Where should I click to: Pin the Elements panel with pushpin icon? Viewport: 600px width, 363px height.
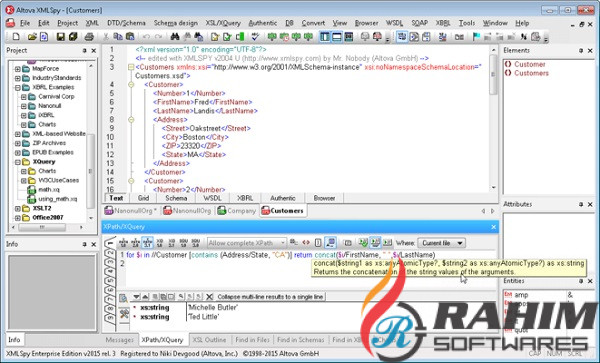[580, 50]
